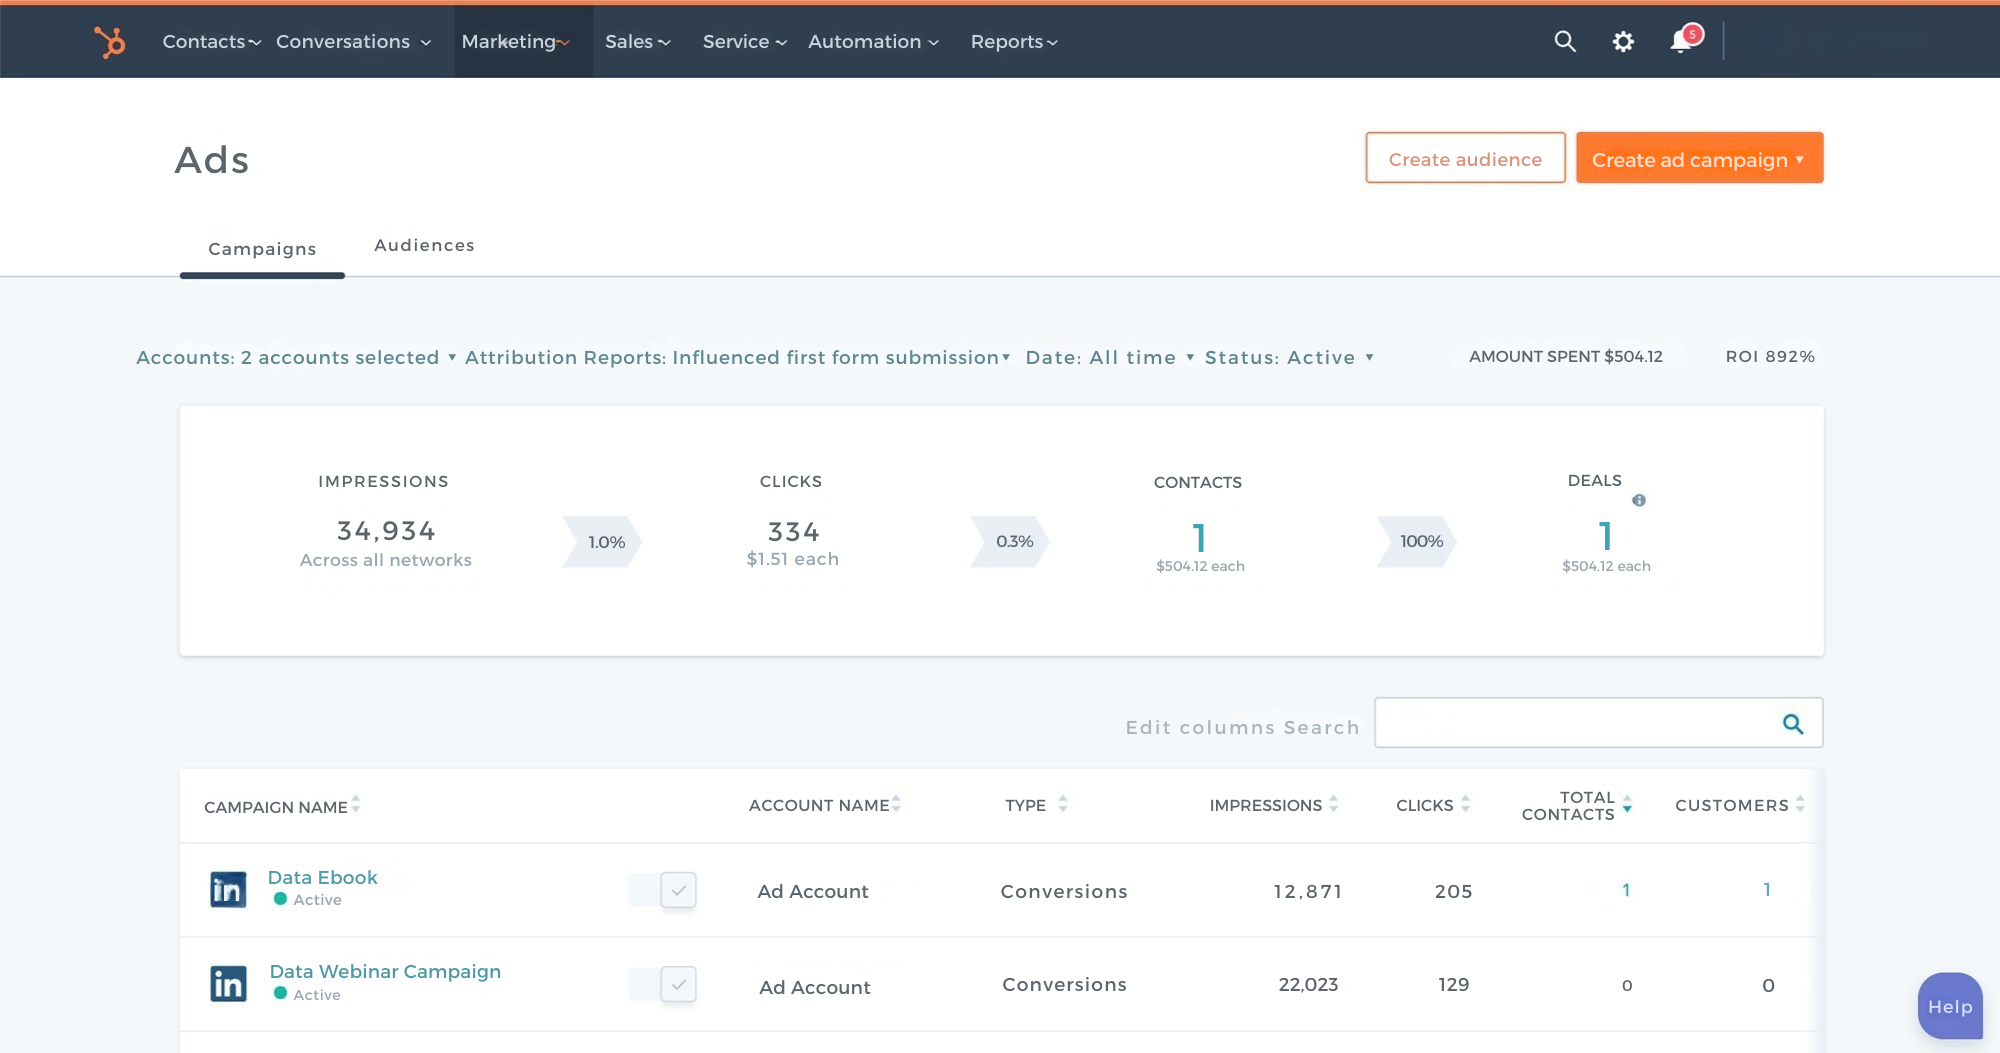
Task: Switch to the Audiences tab
Action: (x=424, y=246)
